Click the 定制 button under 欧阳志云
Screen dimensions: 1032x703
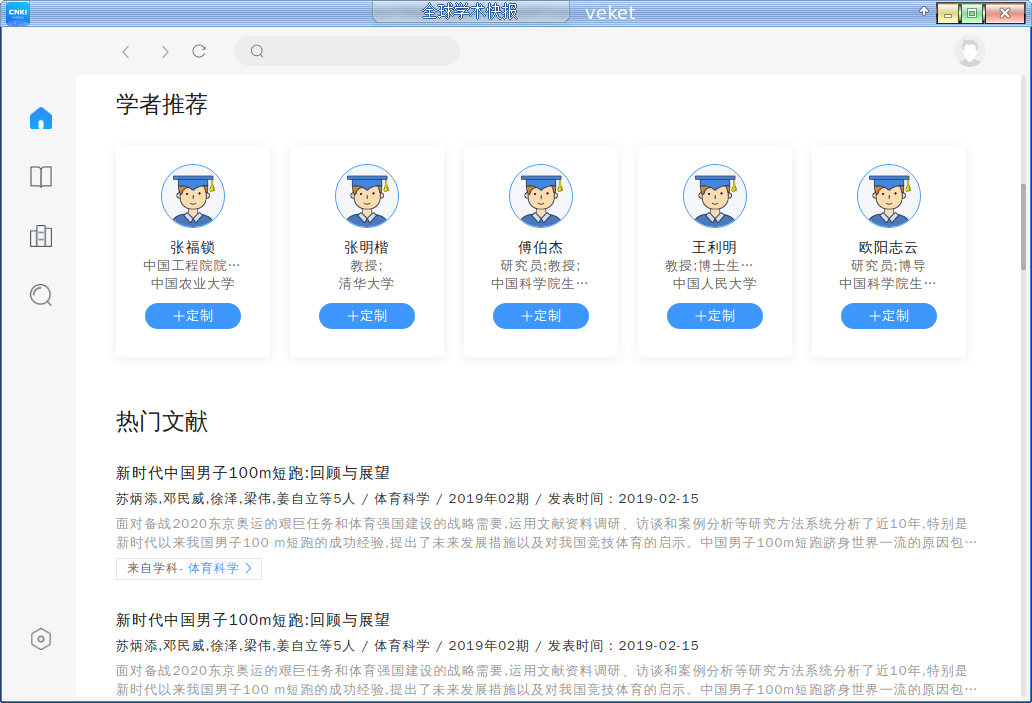888,316
